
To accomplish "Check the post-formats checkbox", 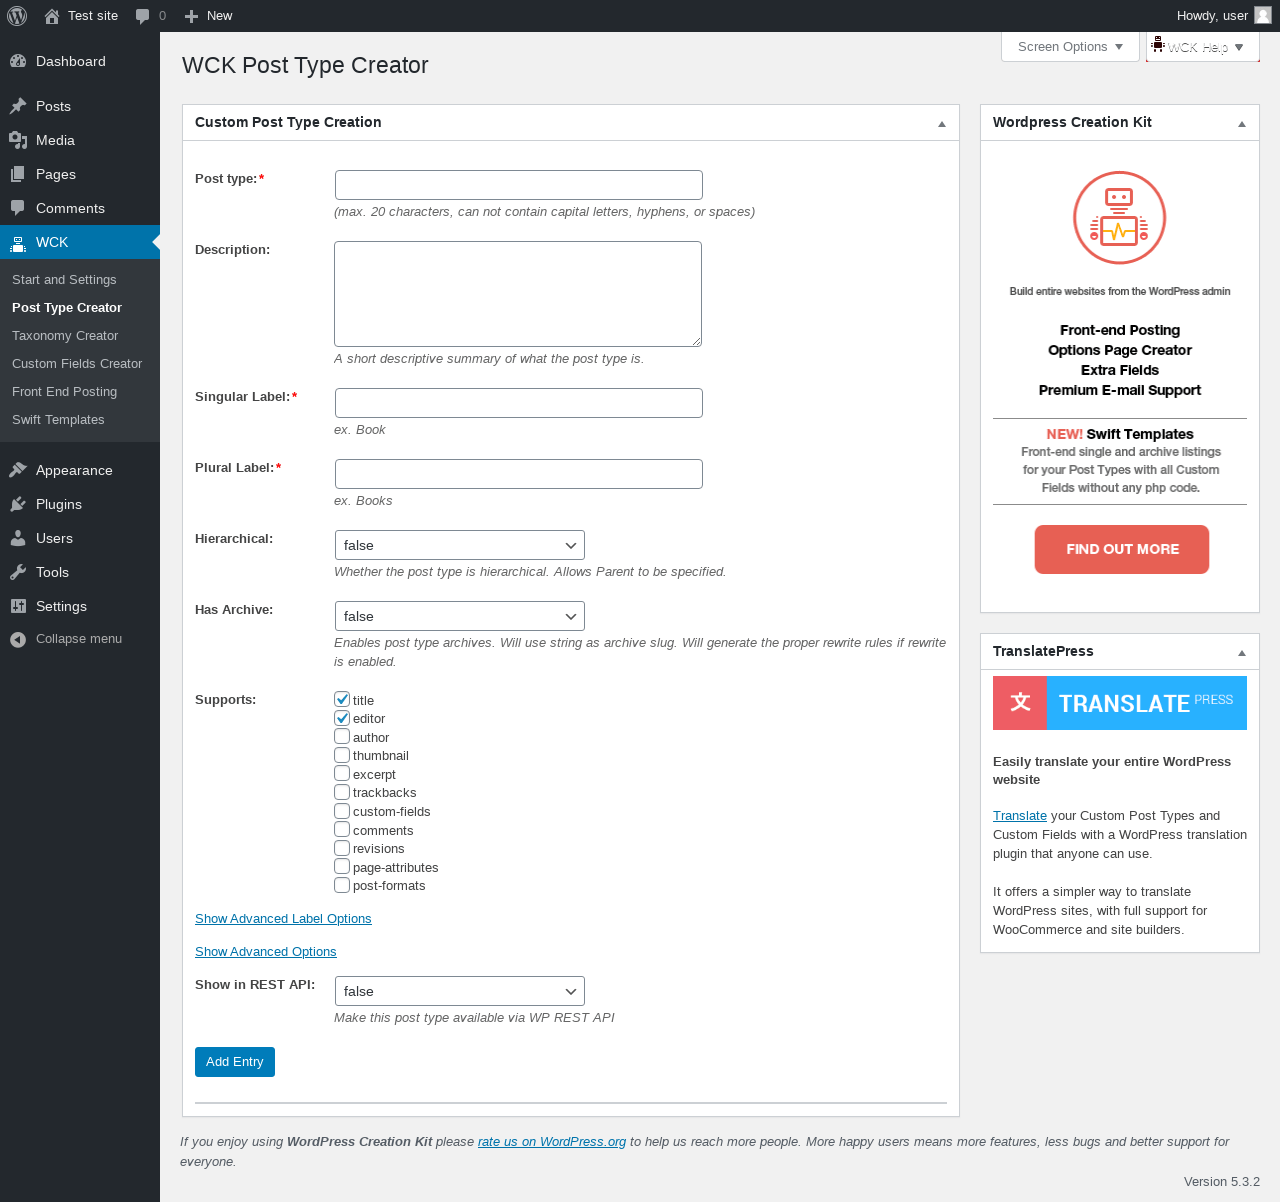I will (x=342, y=885).
